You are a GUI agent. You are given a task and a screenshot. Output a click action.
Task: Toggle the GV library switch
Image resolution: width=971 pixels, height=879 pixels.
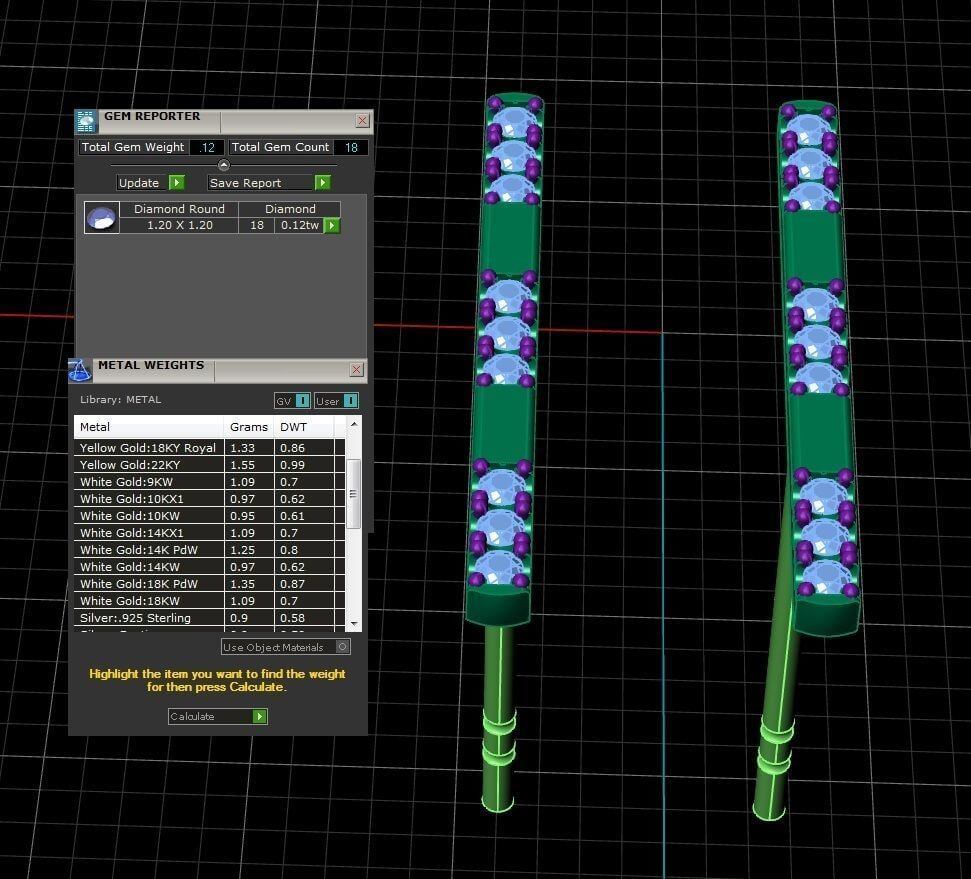pyautogui.click(x=302, y=401)
